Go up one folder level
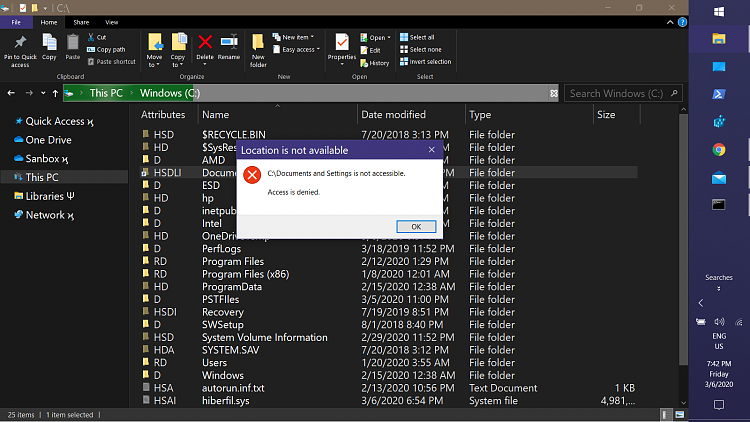The height and width of the screenshot is (422, 750). click(55, 93)
